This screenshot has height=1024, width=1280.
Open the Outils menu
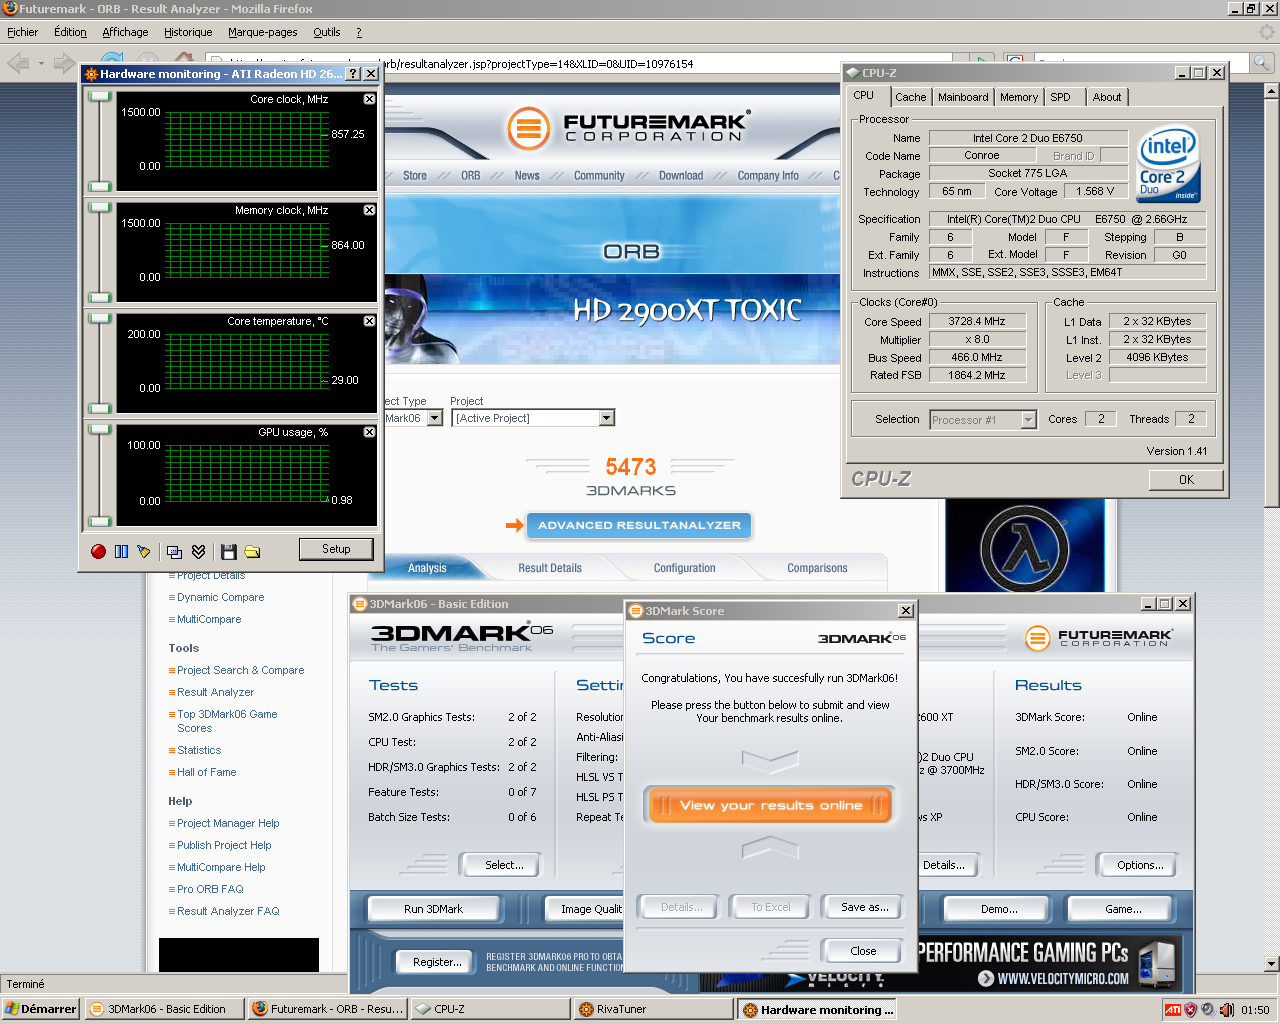pyautogui.click(x=327, y=32)
